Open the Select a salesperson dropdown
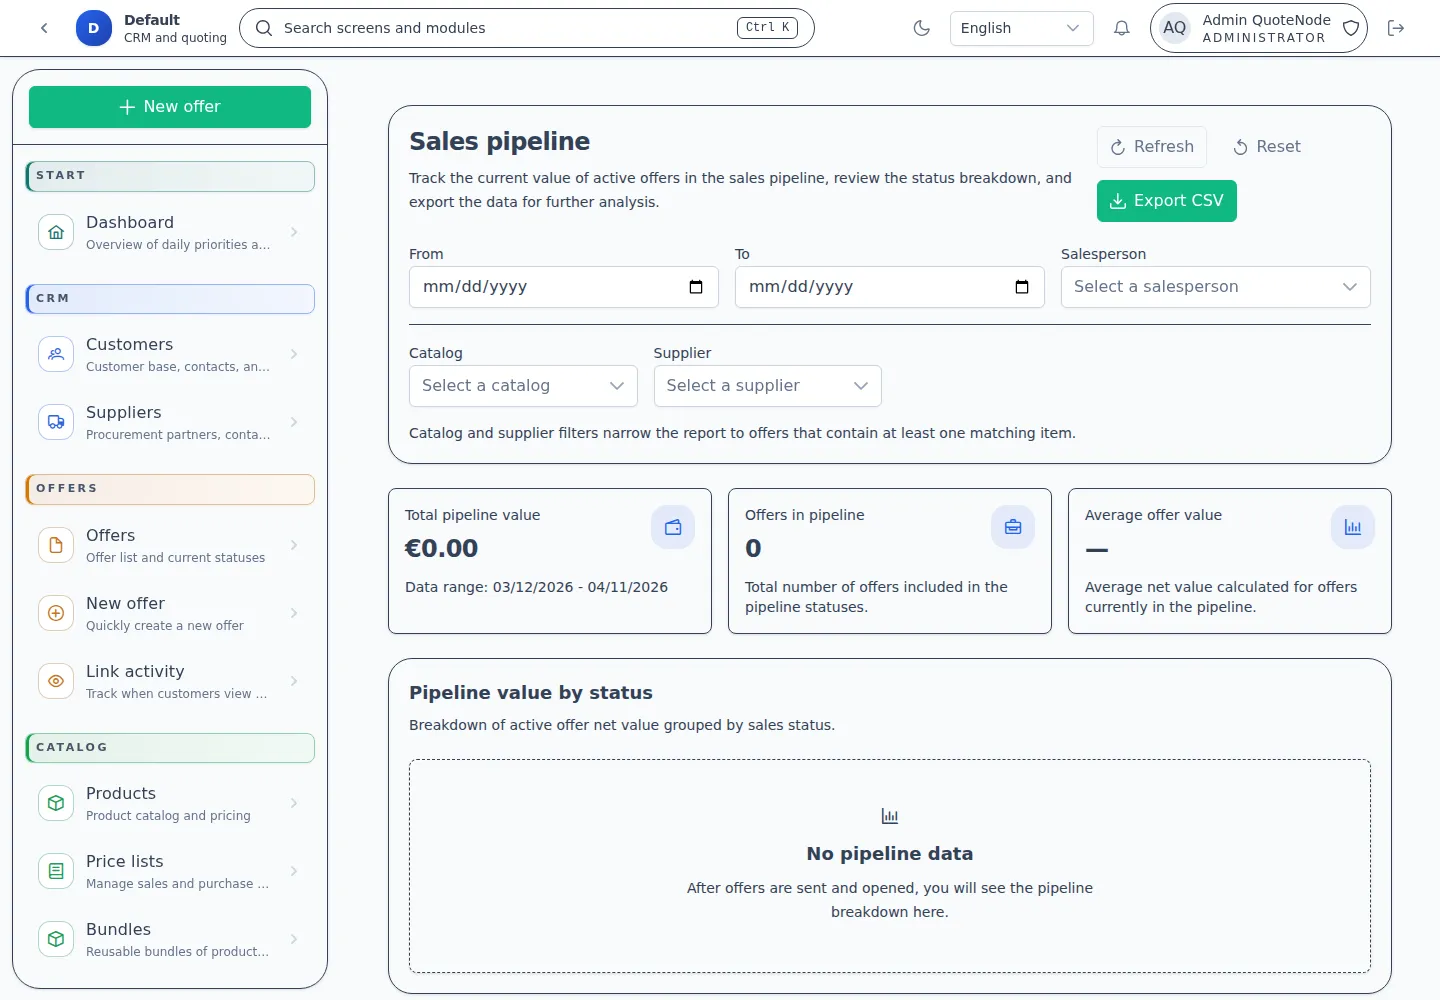 click(x=1215, y=287)
